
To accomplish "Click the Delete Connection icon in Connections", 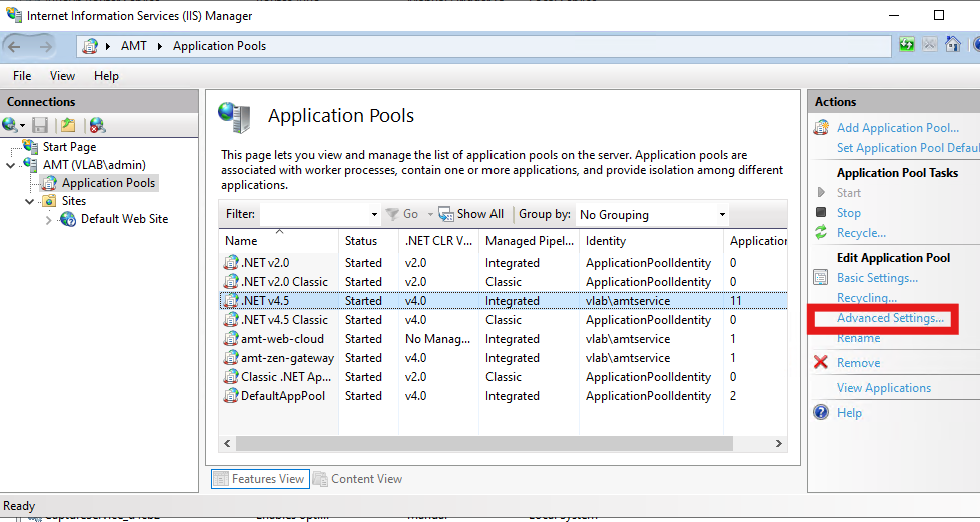I will tap(97, 125).
